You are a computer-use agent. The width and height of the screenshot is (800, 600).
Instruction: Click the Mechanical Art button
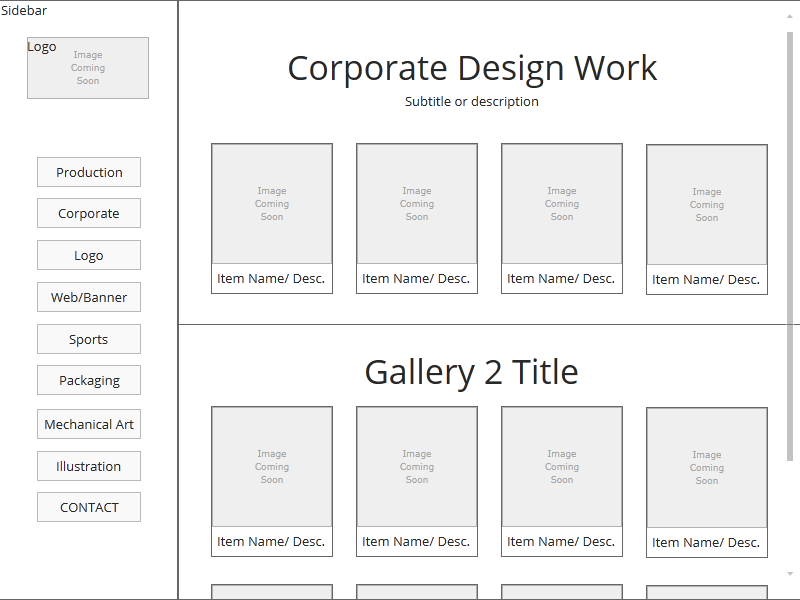pos(89,424)
